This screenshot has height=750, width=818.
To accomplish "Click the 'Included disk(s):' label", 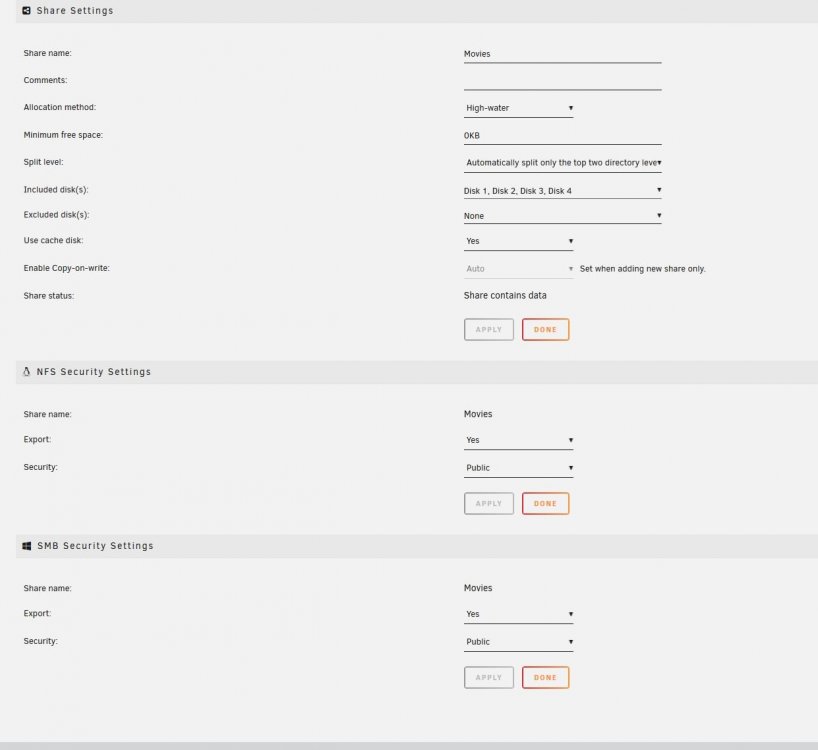I will (x=56, y=190).
